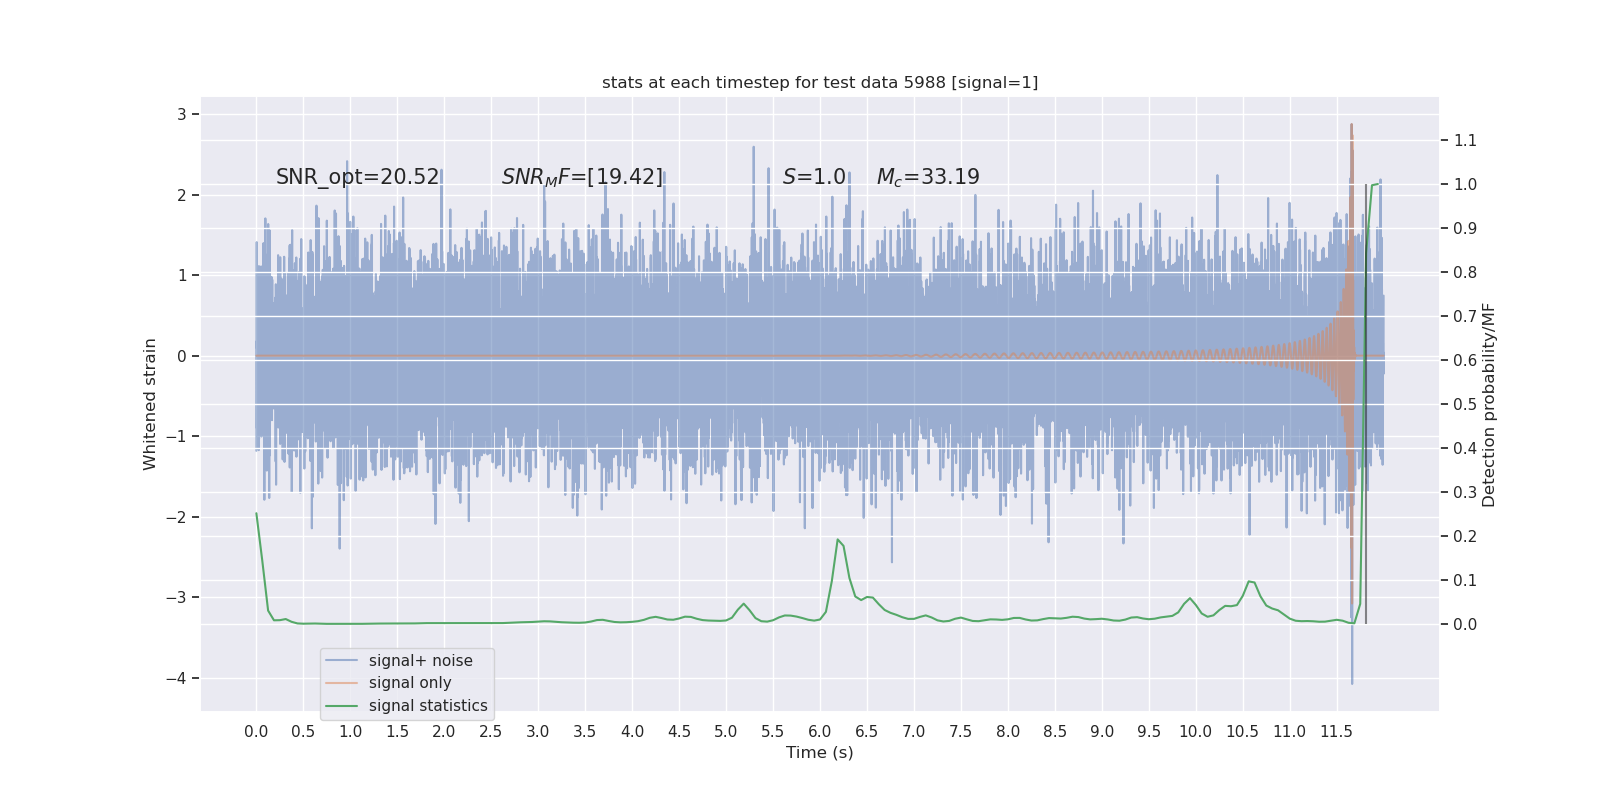Click the 'Time (s)' x-axis label

pyautogui.click(x=820, y=753)
